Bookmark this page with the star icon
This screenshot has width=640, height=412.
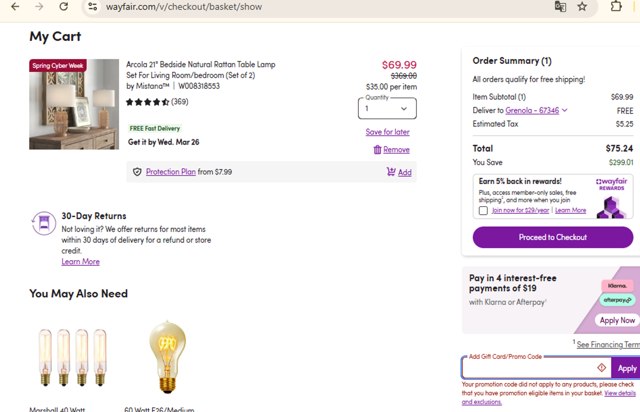582,7
